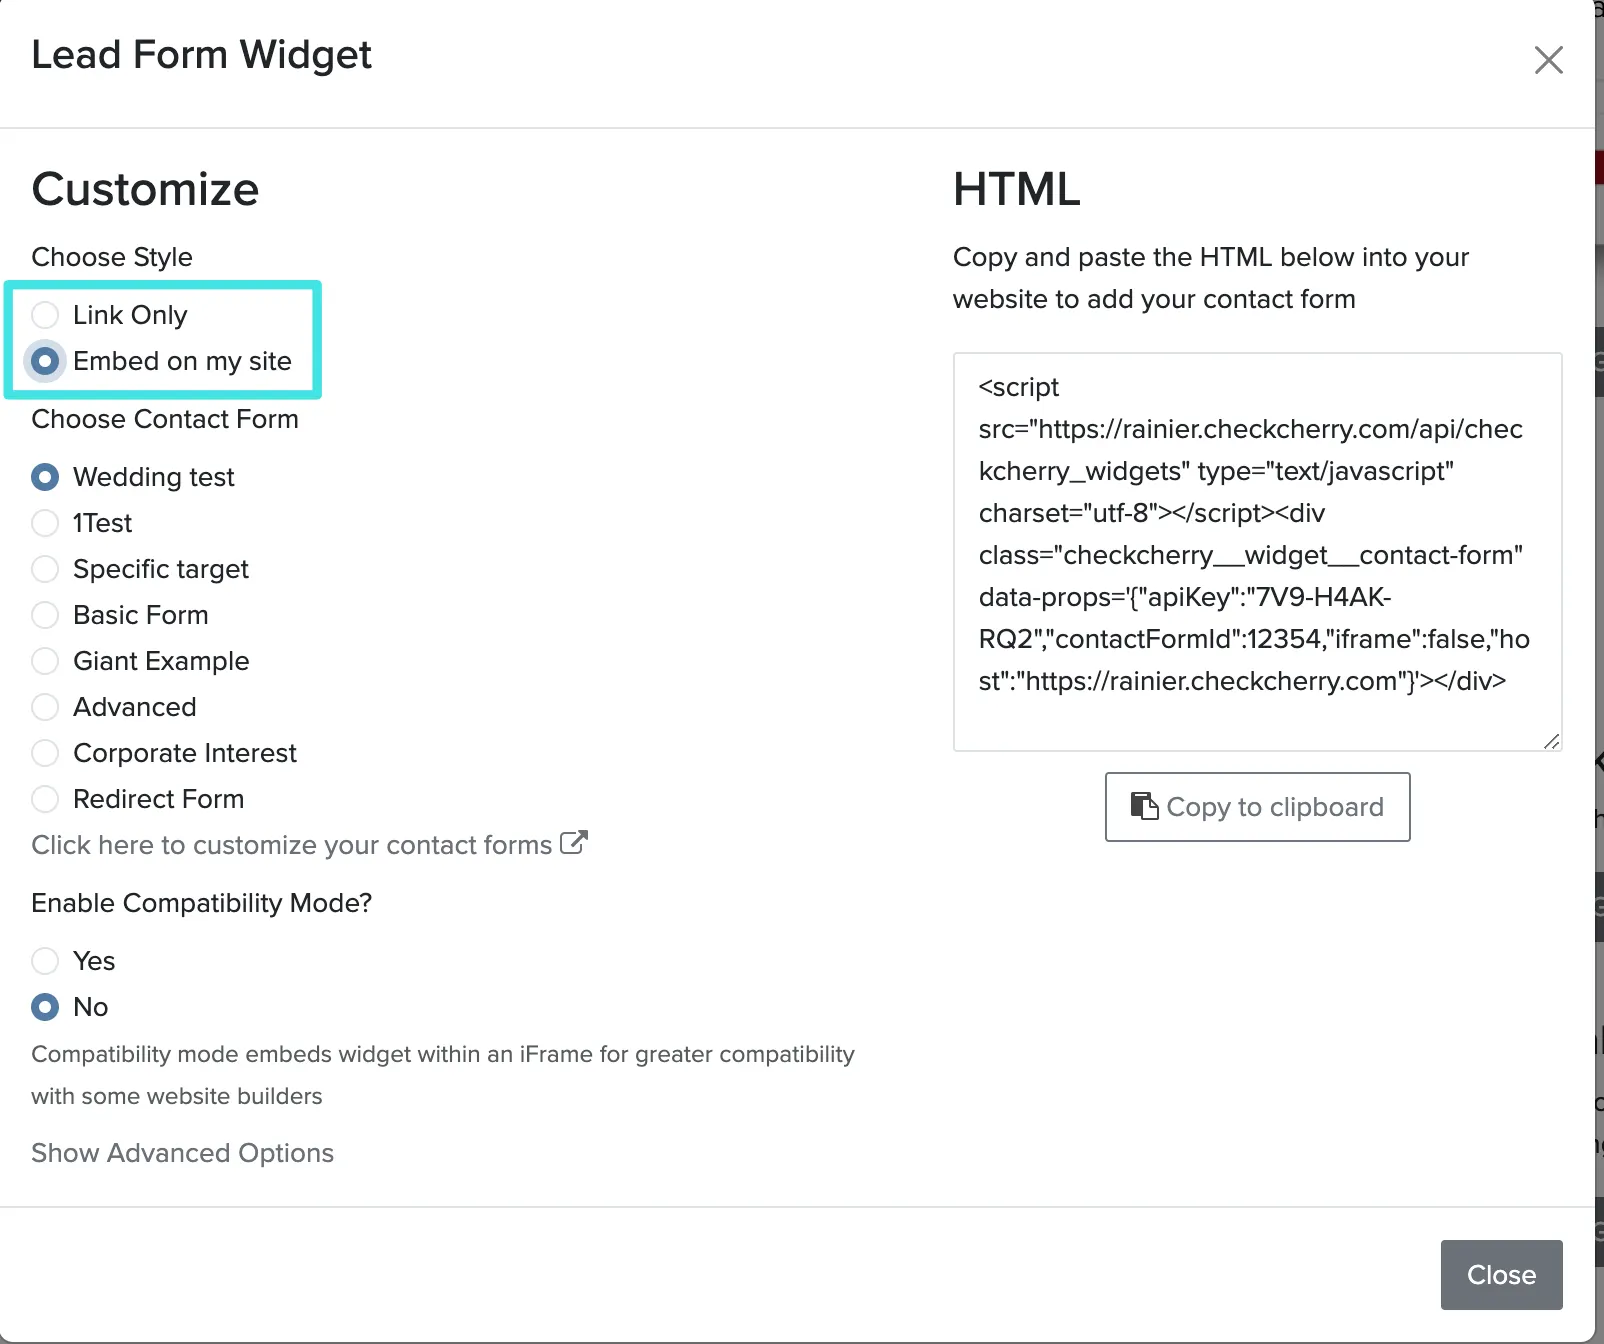Click the external link icon beside customize contact forms

pyautogui.click(x=574, y=842)
